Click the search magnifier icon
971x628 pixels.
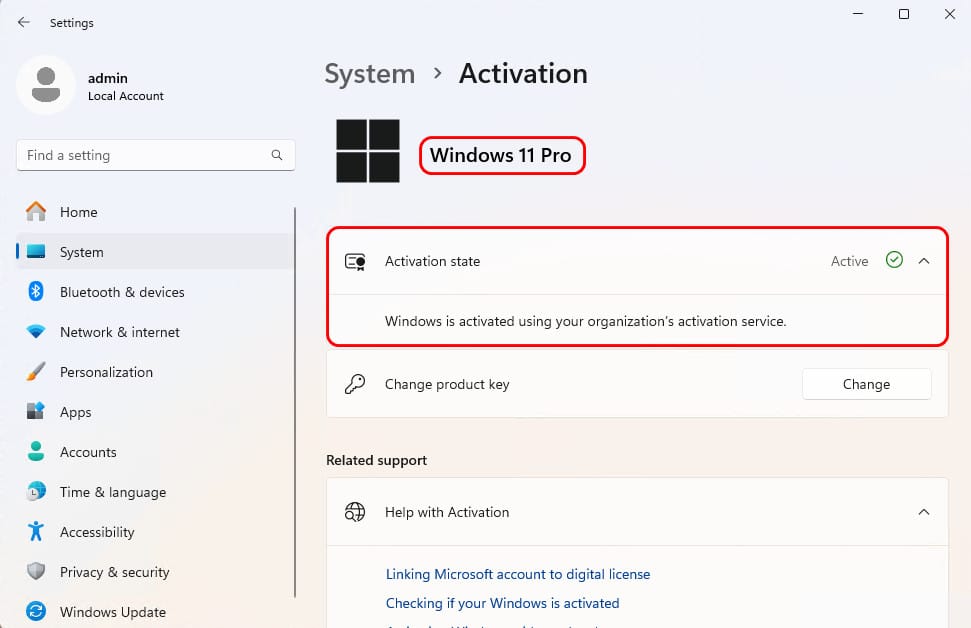click(x=277, y=155)
